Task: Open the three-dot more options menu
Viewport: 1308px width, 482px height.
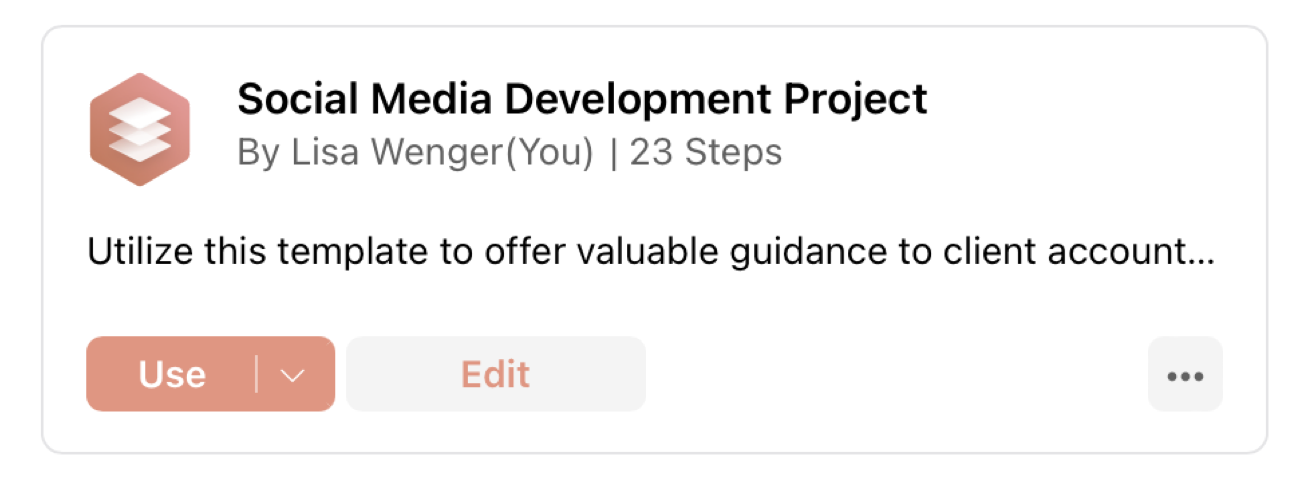Action: pos(1185,374)
